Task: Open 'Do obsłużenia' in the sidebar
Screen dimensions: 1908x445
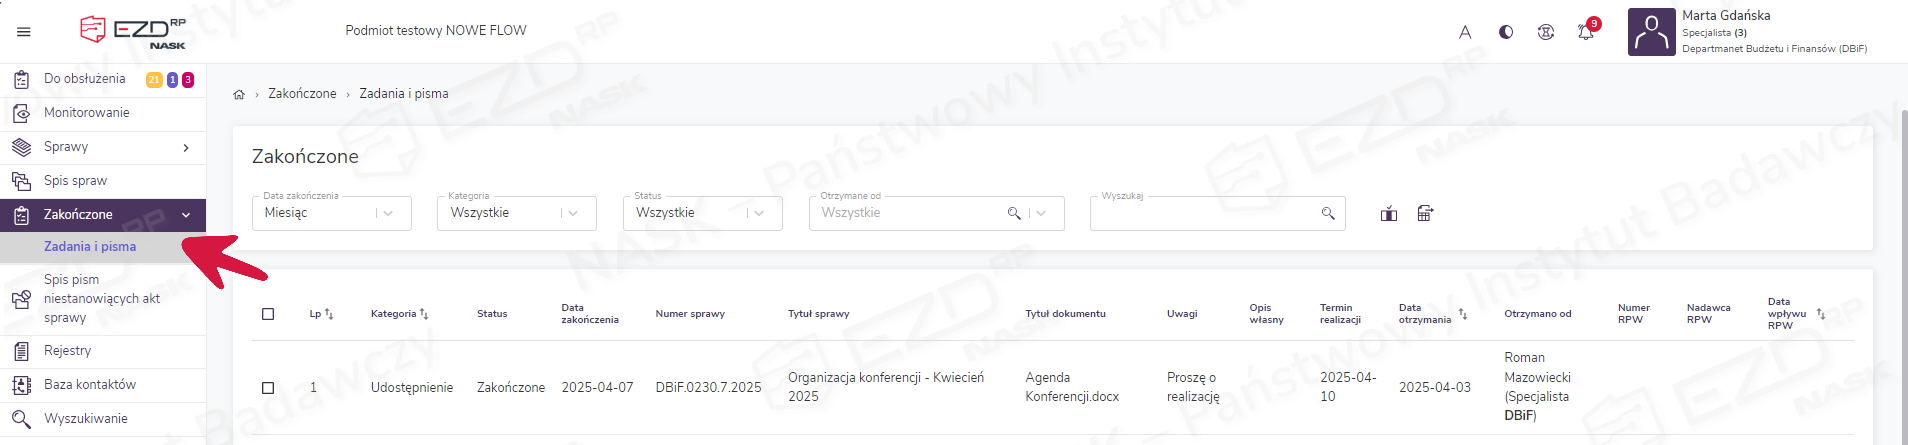Action: pos(85,79)
